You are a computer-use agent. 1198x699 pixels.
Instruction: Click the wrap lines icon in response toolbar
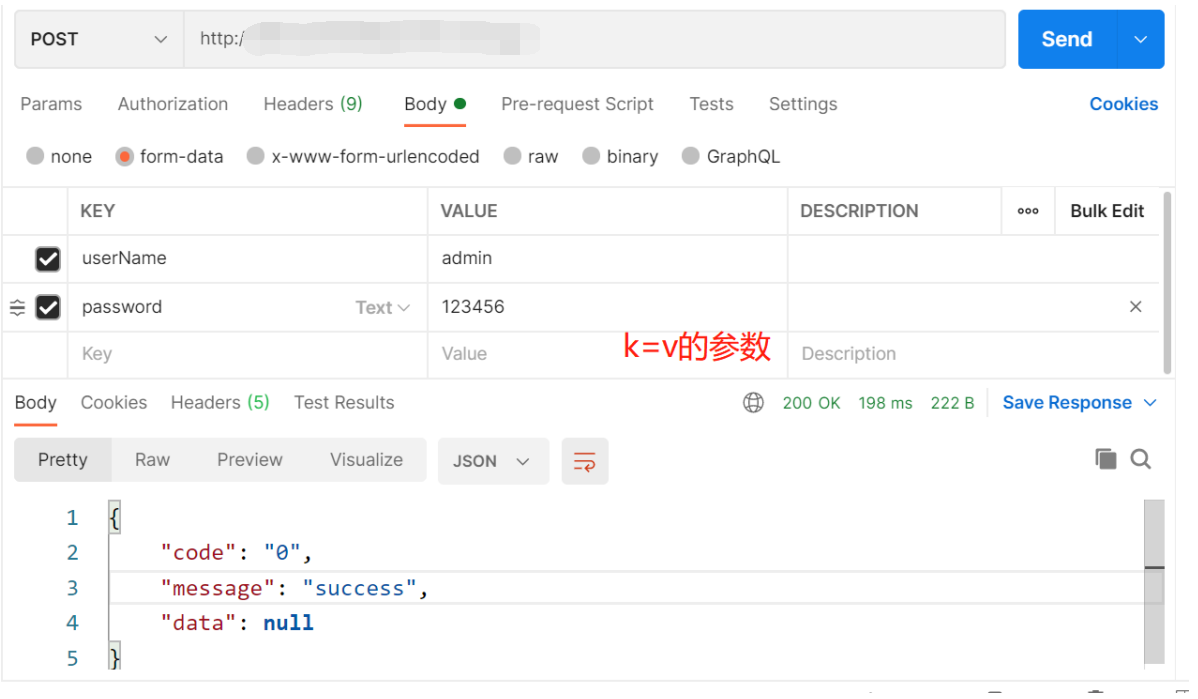click(584, 461)
